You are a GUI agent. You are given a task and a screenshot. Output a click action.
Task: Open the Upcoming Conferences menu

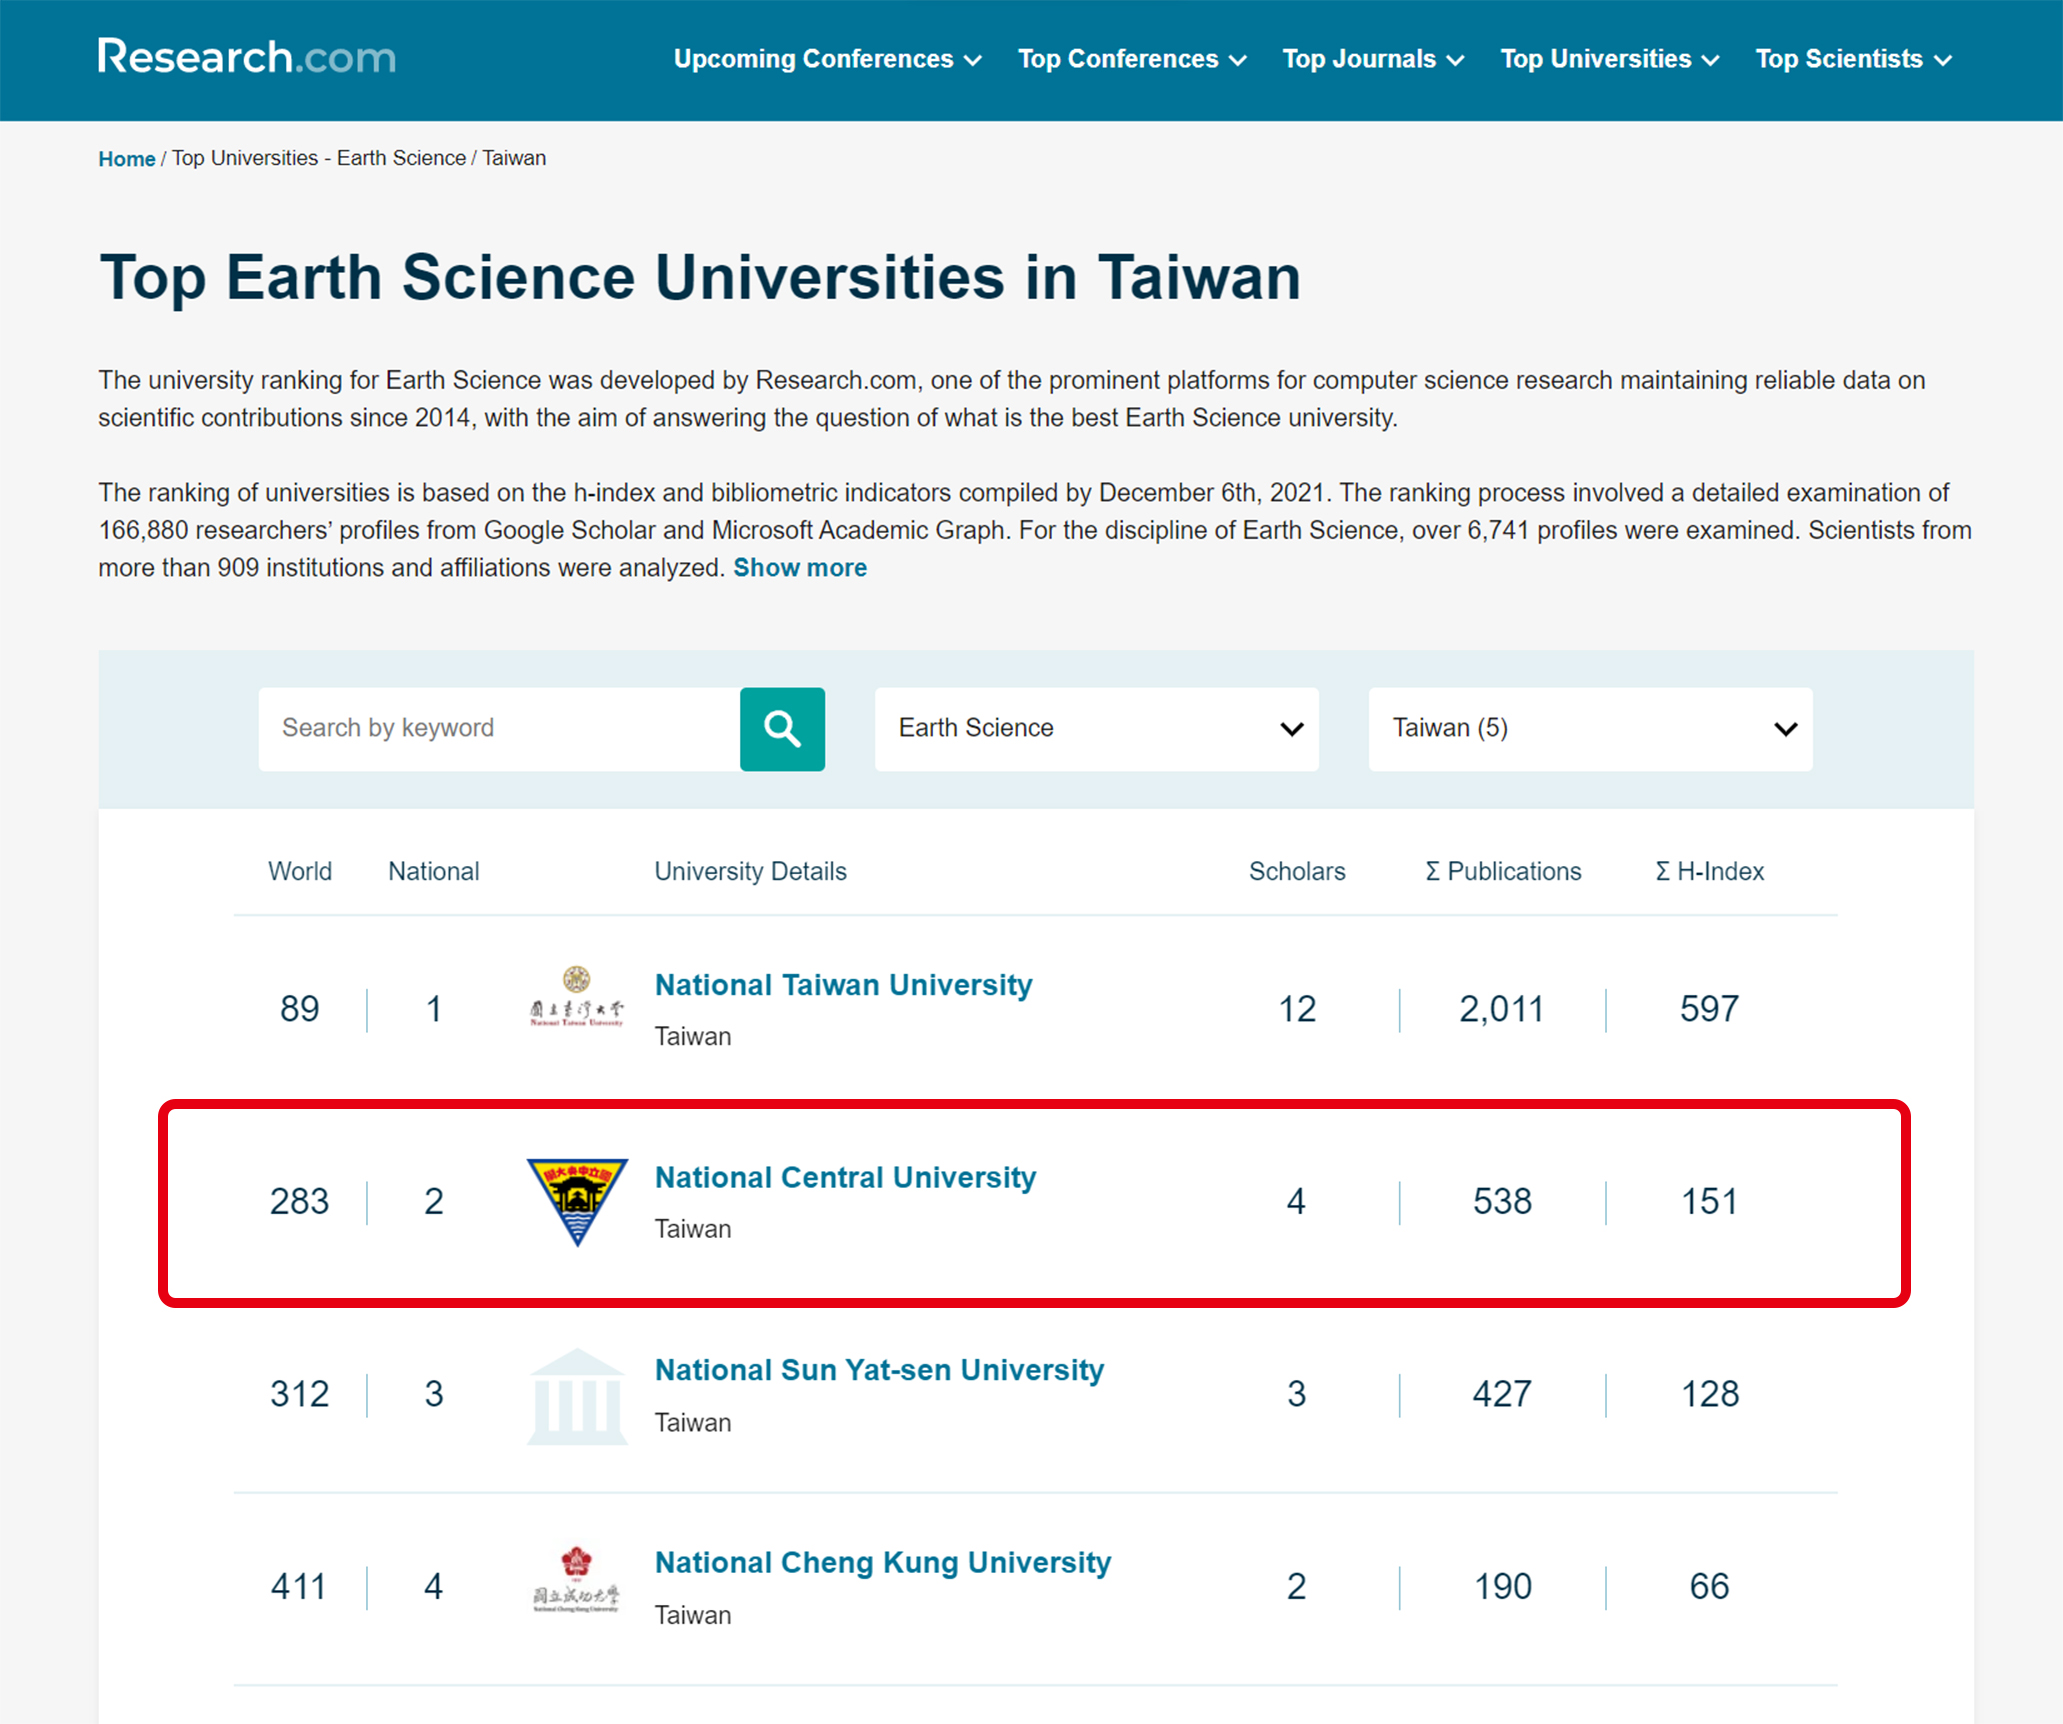click(828, 59)
